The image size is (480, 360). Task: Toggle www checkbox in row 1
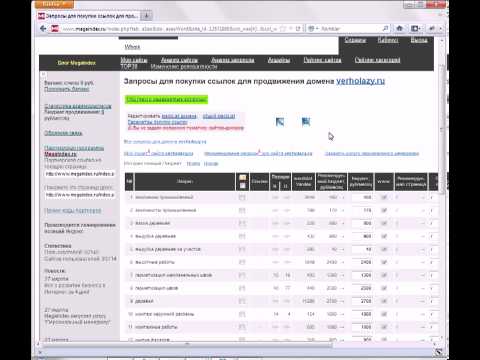click(384, 197)
